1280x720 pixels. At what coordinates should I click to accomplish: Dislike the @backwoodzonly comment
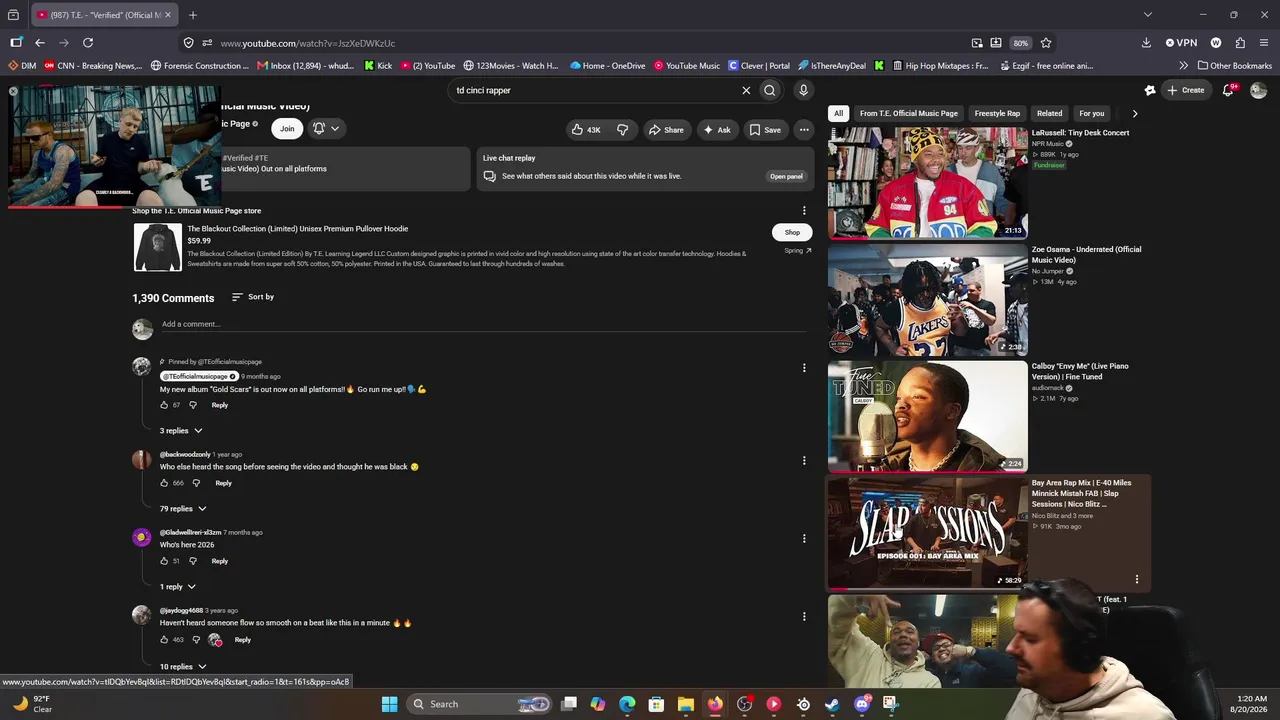[x=196, y=483]
